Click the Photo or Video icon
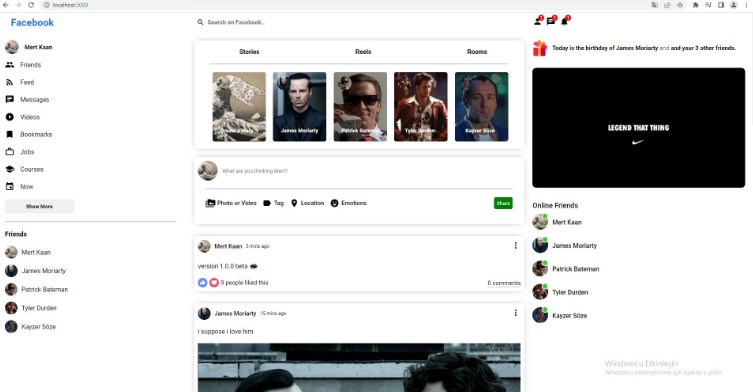 210,203
